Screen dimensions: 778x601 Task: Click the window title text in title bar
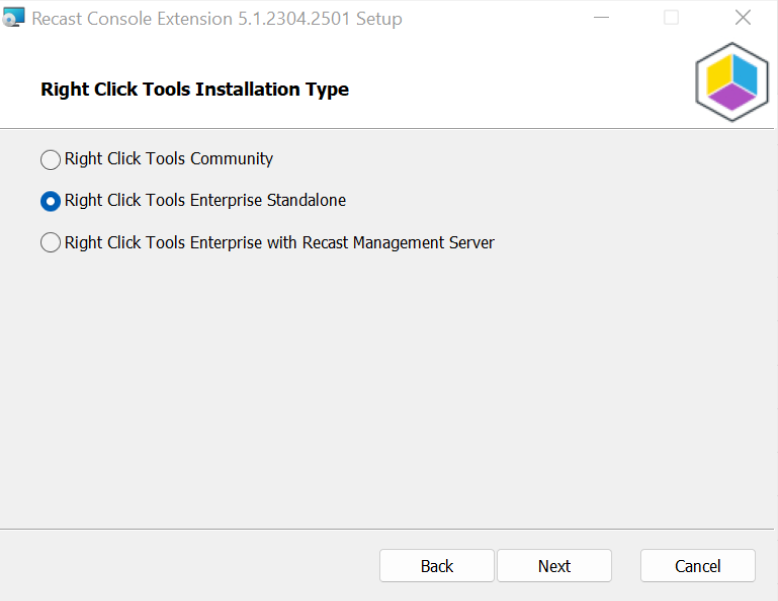[217, 18]
